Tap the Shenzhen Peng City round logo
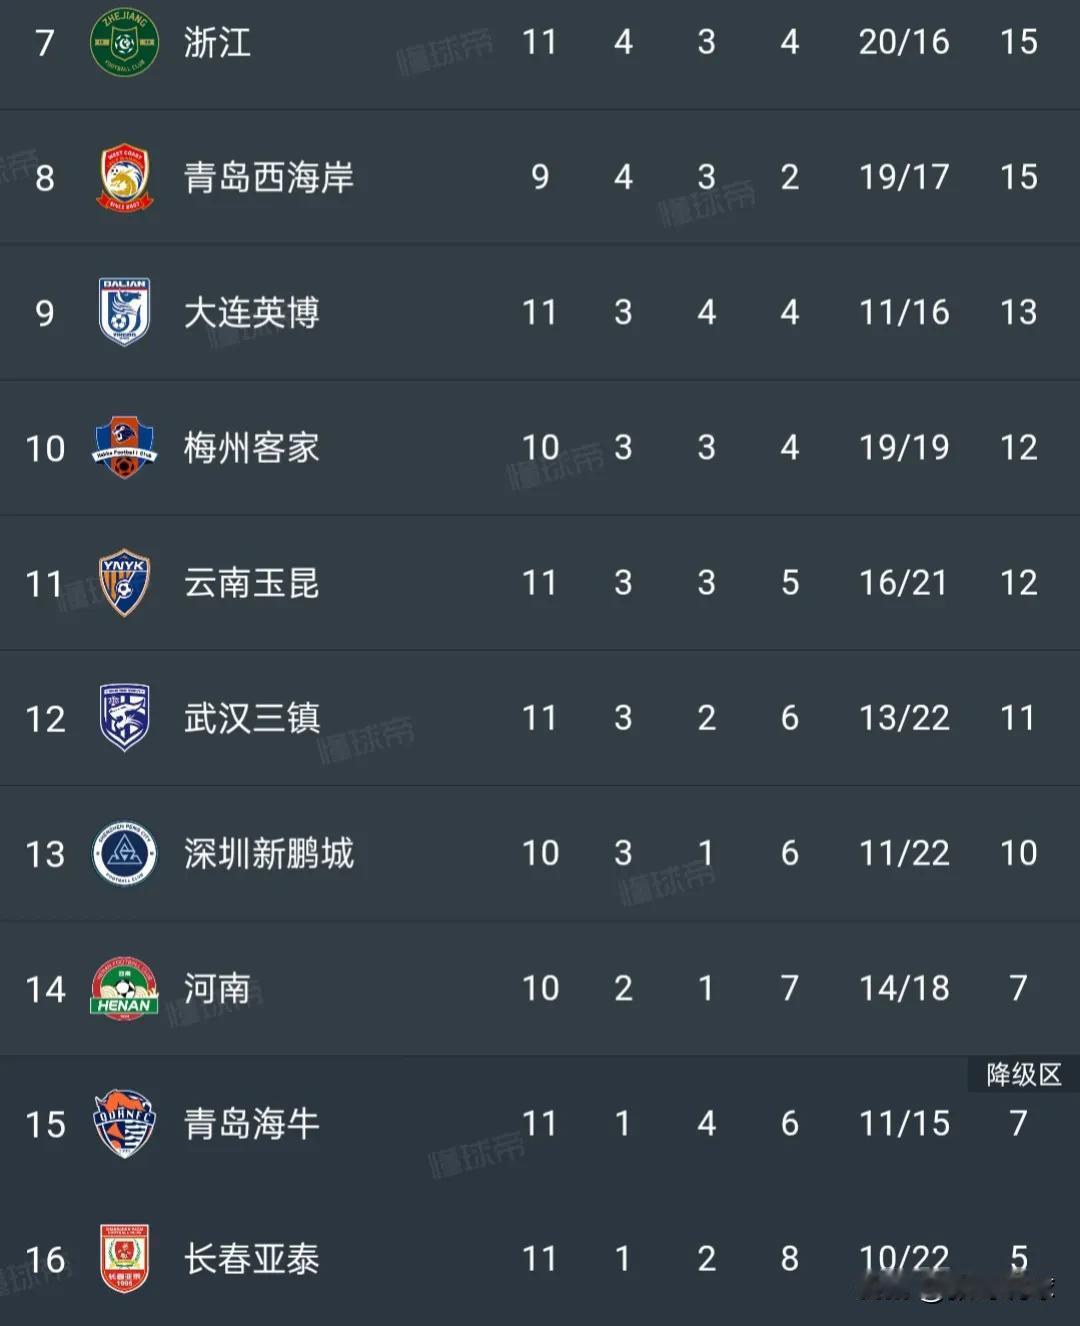The image size is (1080, 1326). click(124, 854)
